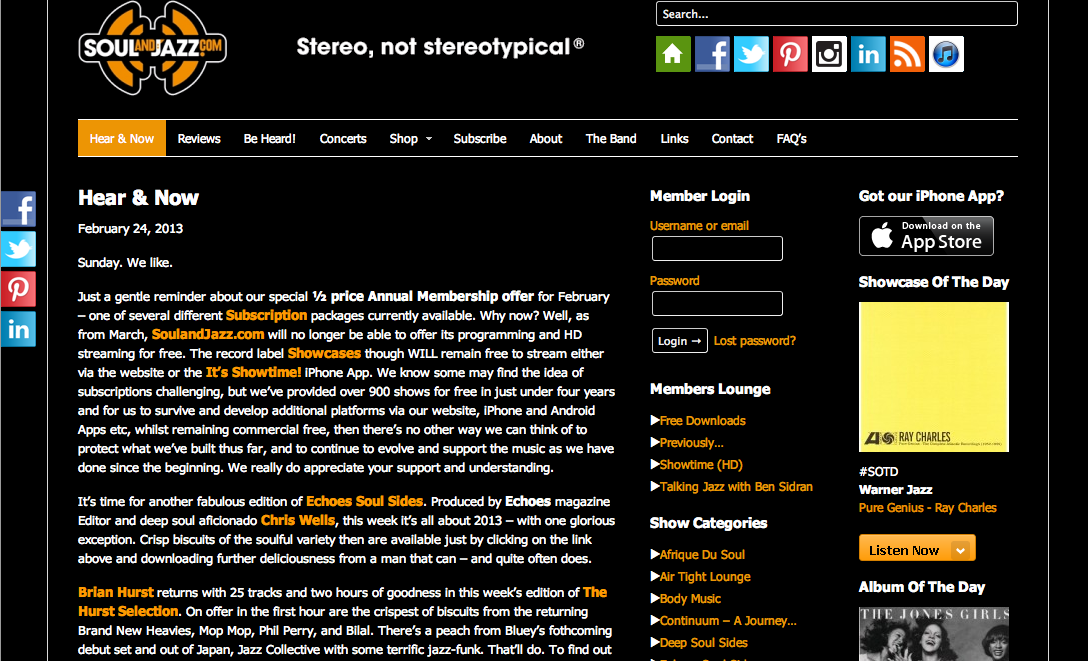Click the iTunes music note icon
Viewport: 1088px width, 661px height.
coord(946,54)
